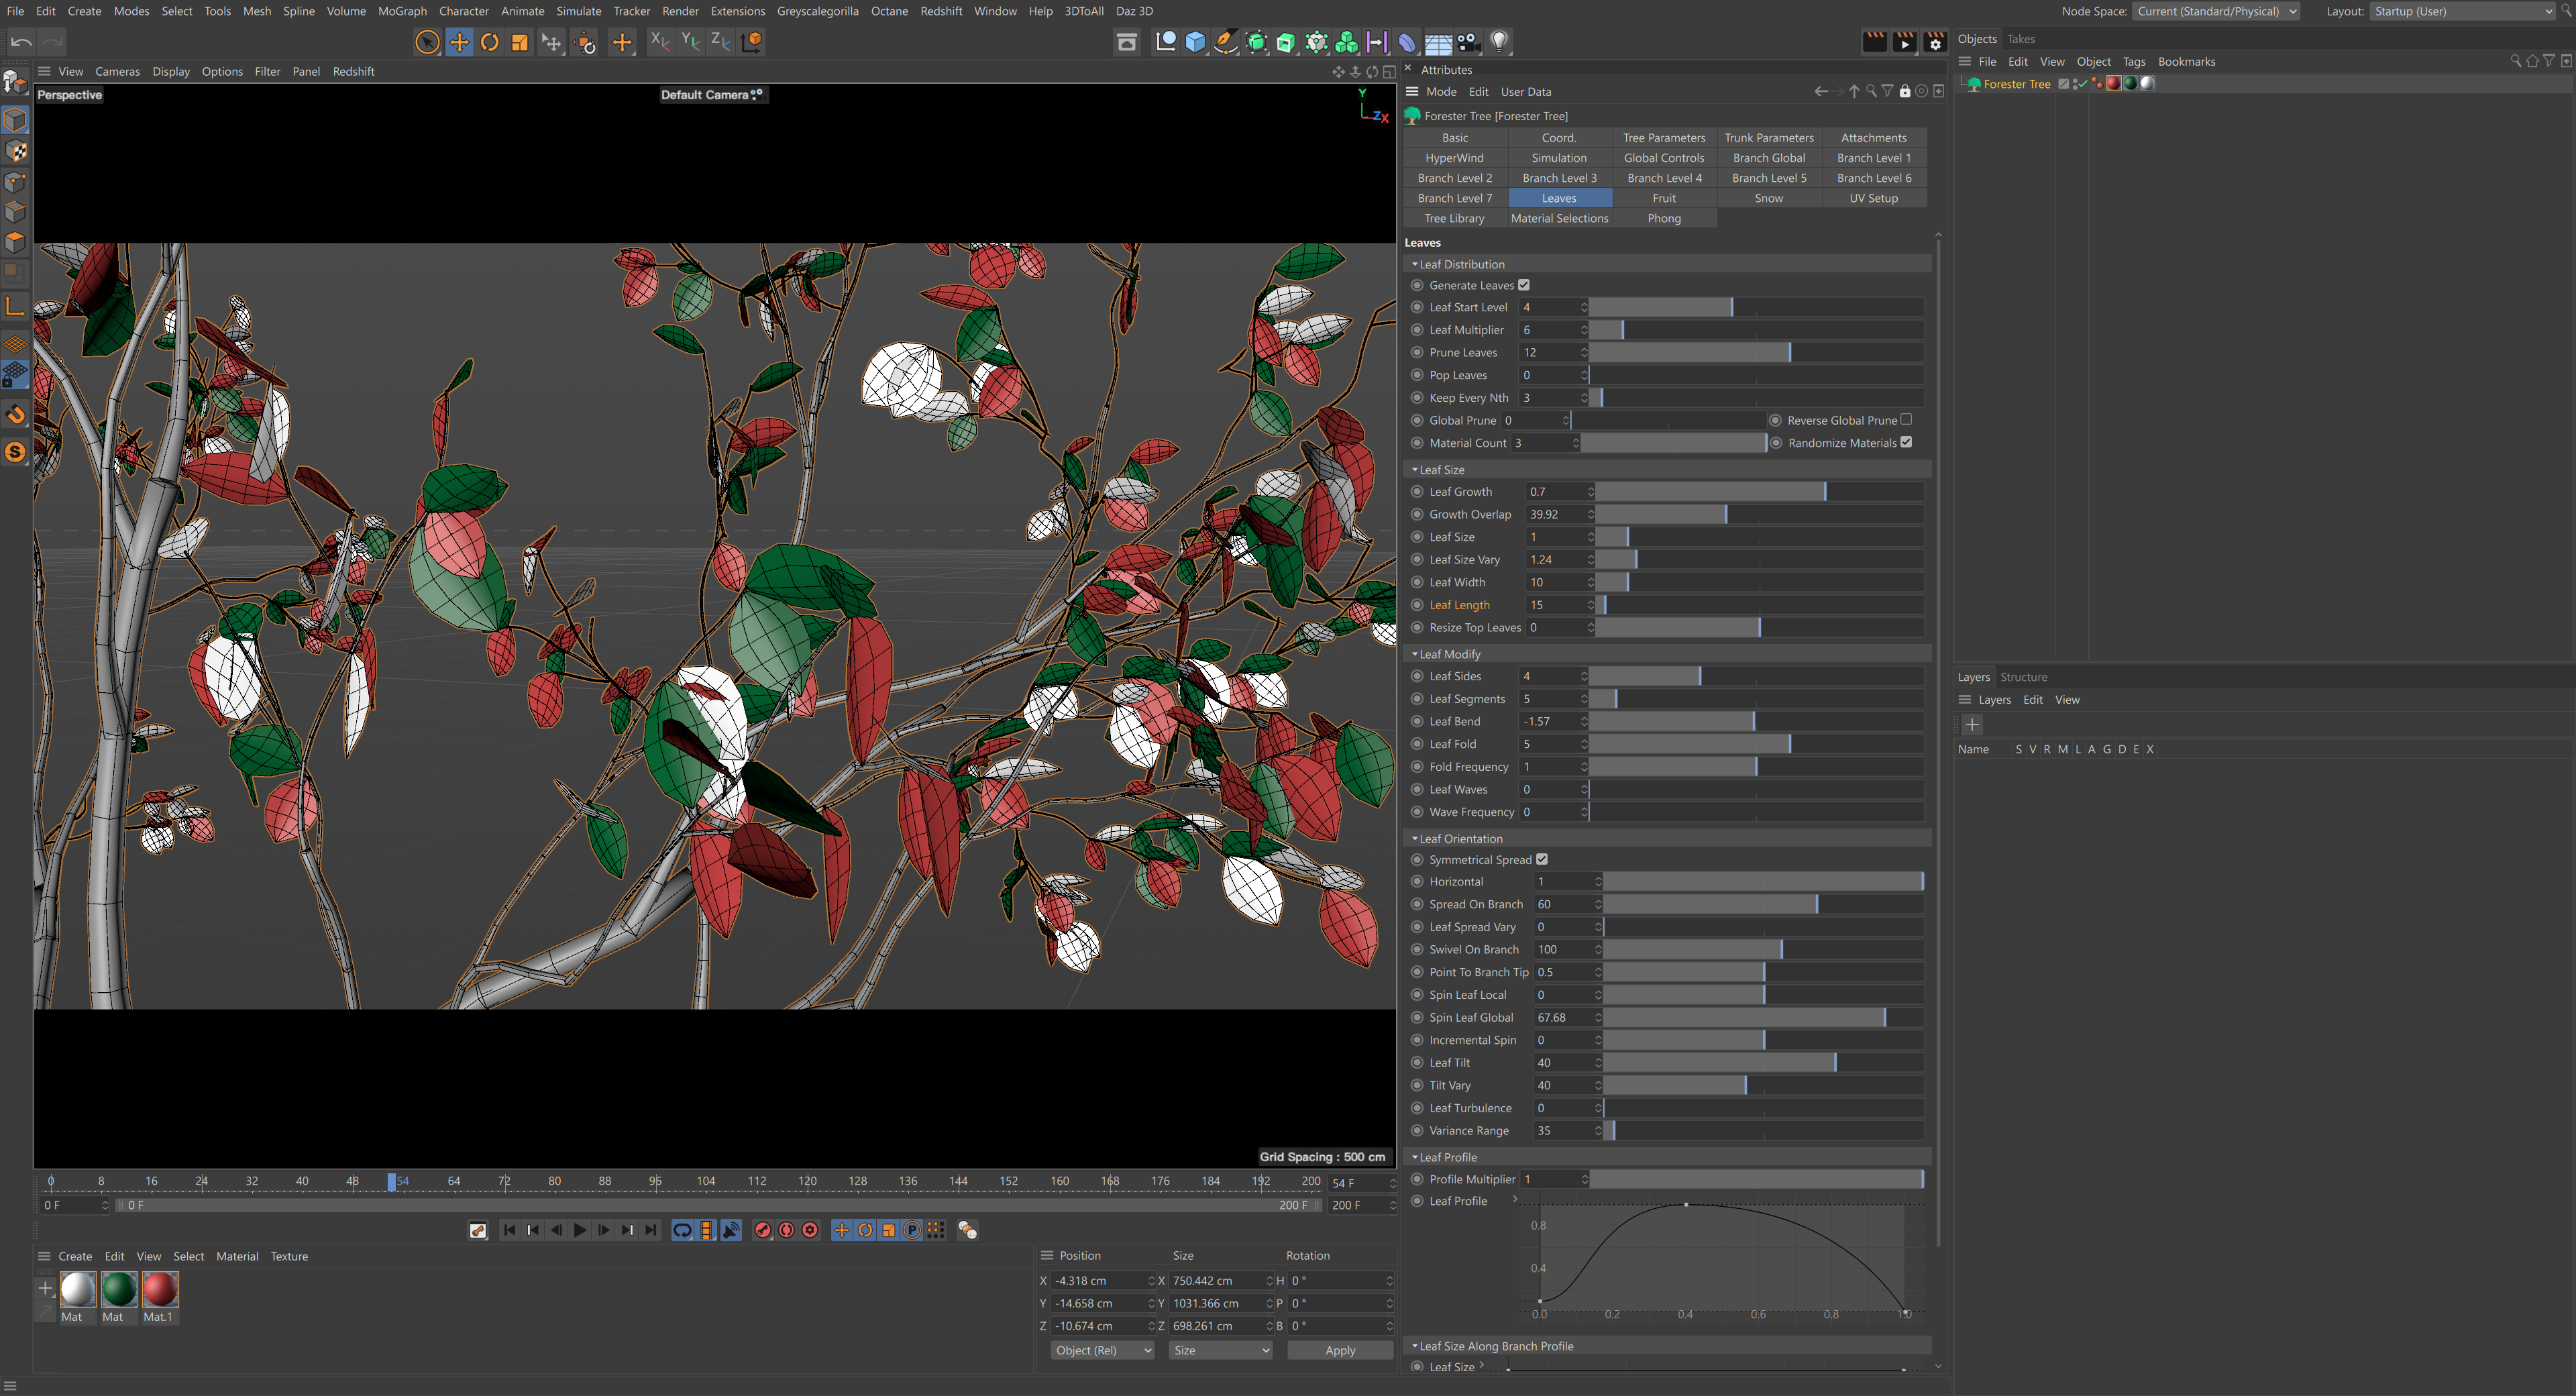Click the keyframe circle next to Leaf Bend
Viewport: 2576px width, 1396px height.
pos(1417,722)
